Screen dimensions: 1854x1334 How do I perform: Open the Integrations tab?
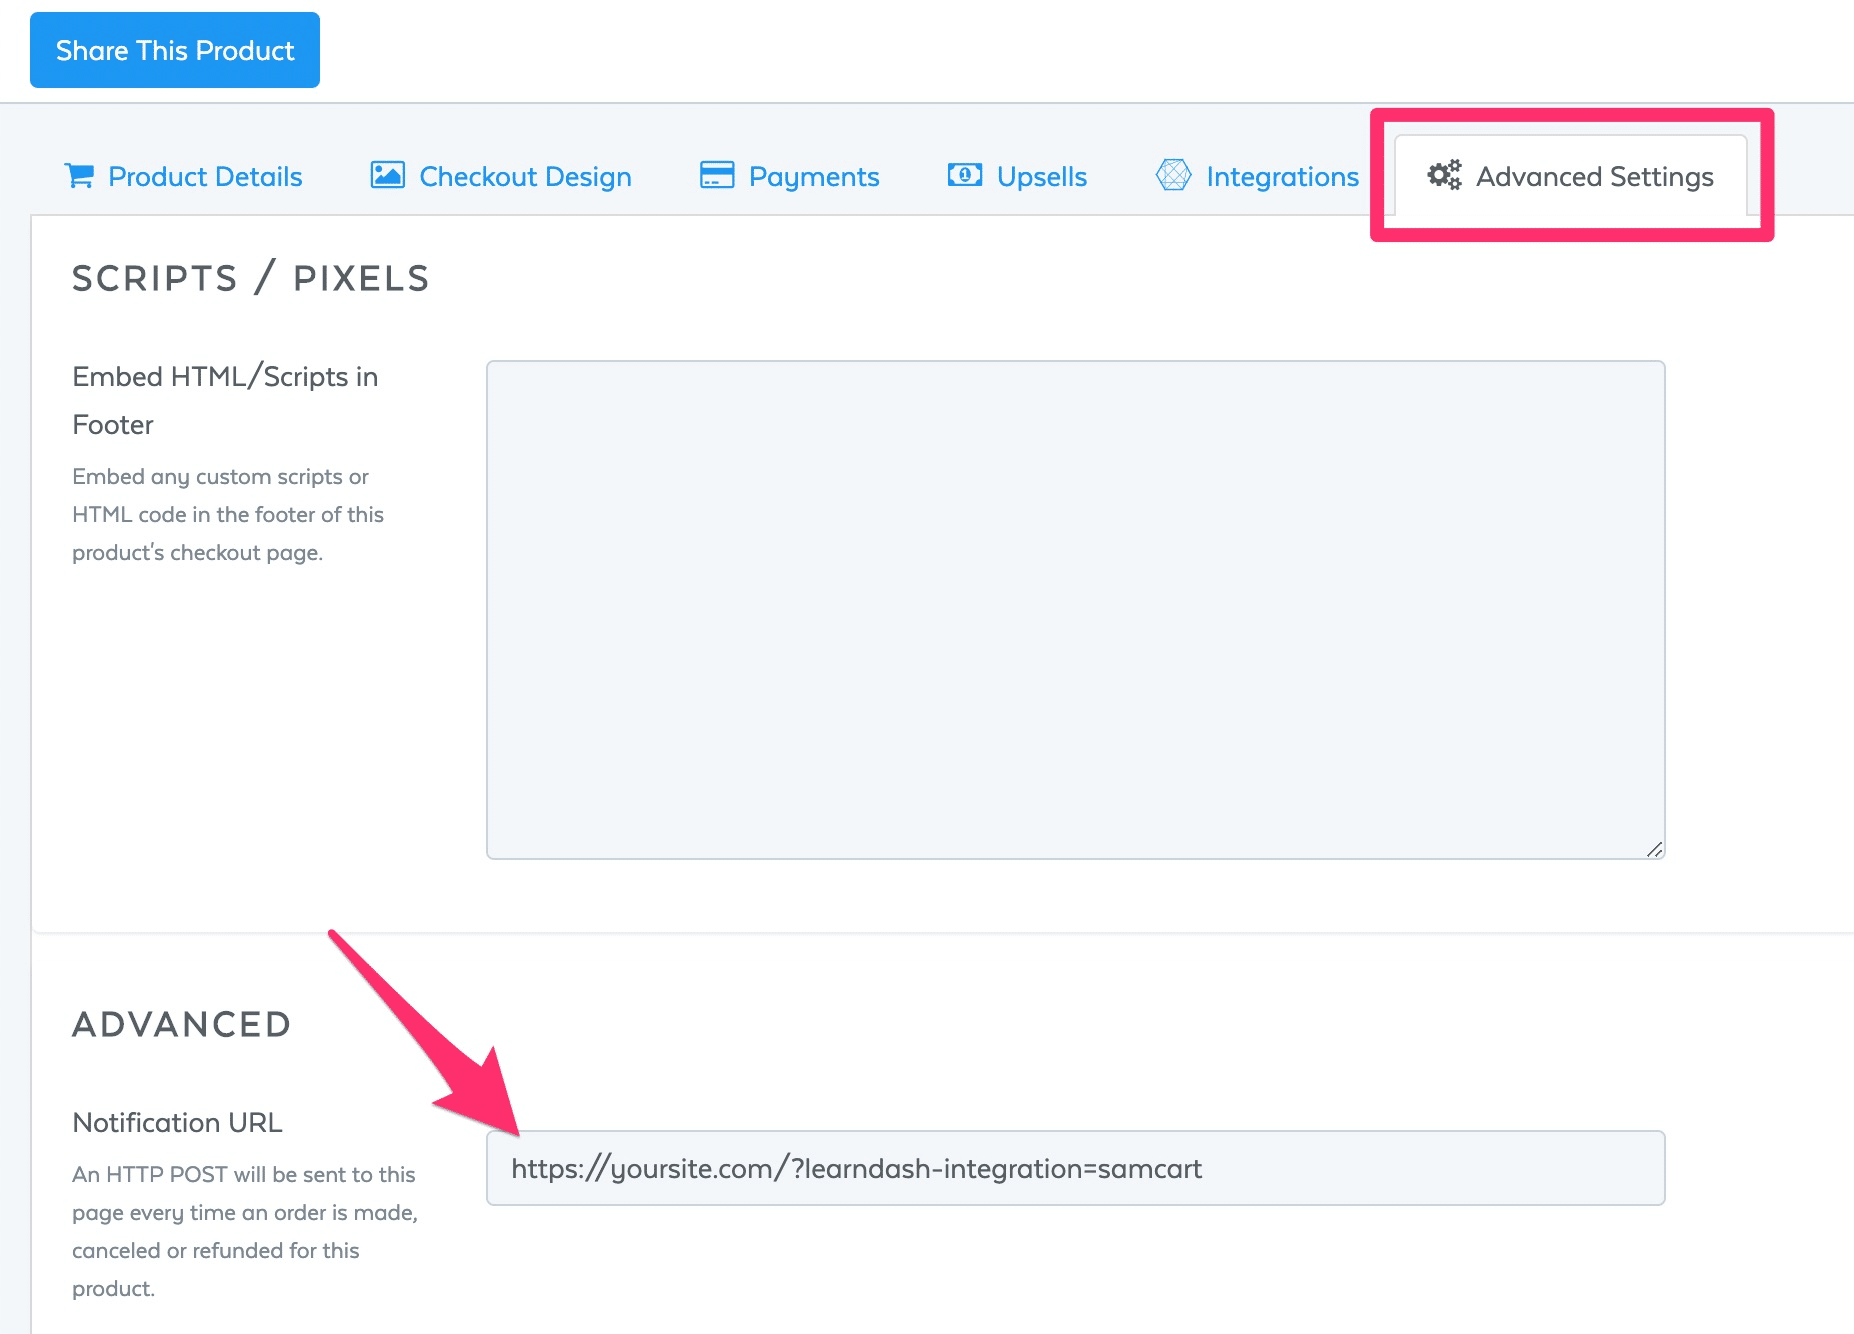[1257, 176]
